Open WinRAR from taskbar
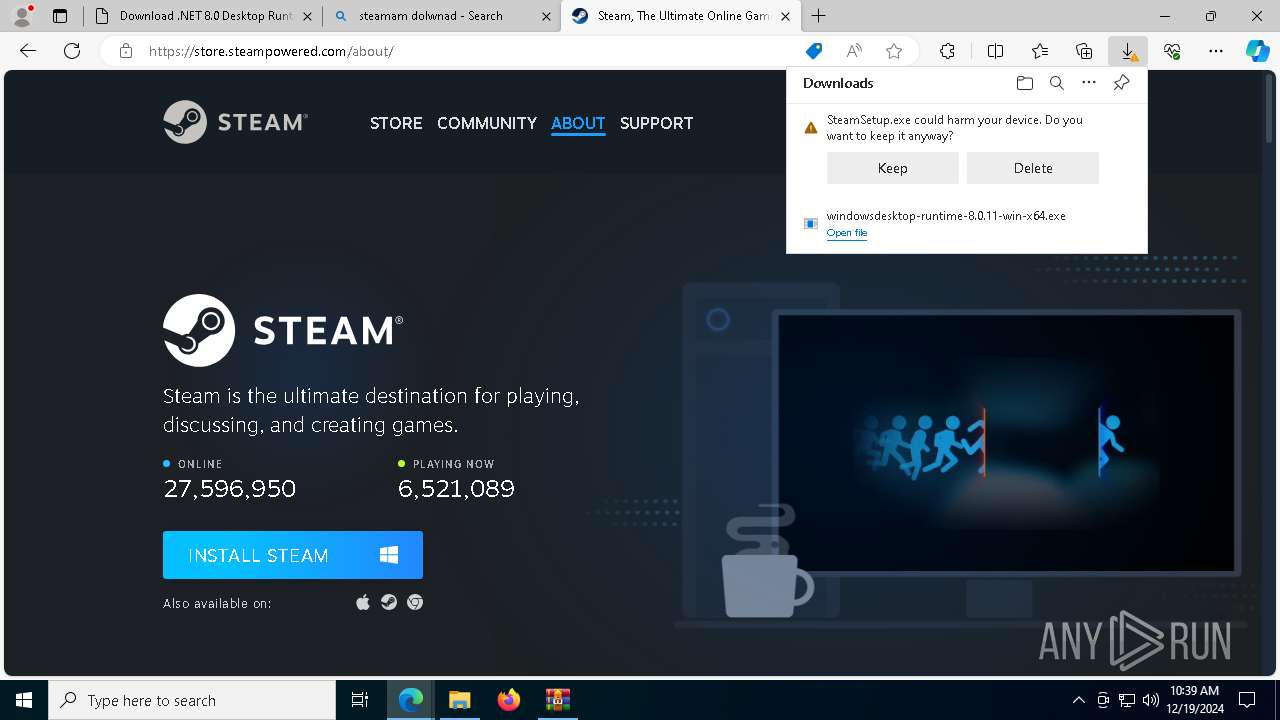This screenshot has height=720, width=1280. [x=557, y=700]
